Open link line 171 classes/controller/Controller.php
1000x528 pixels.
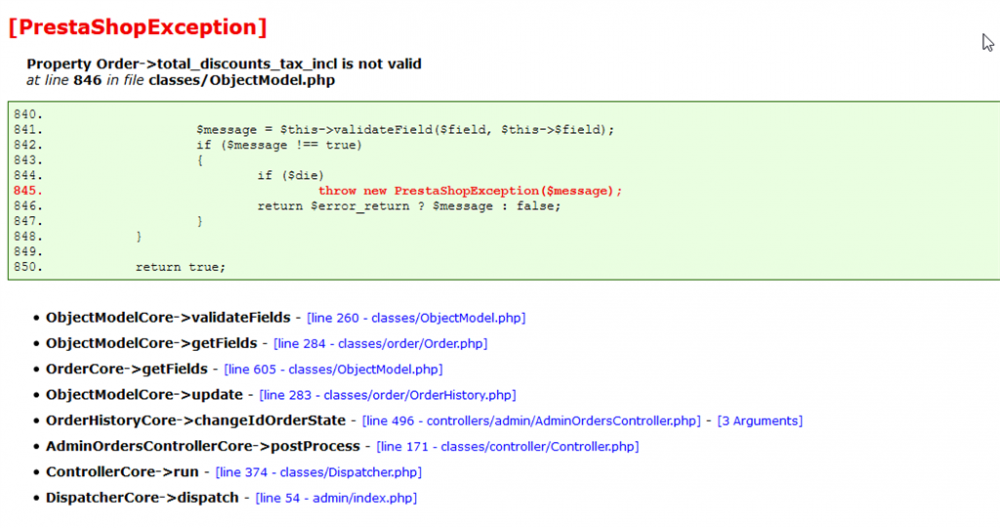(x=508, y=446)
